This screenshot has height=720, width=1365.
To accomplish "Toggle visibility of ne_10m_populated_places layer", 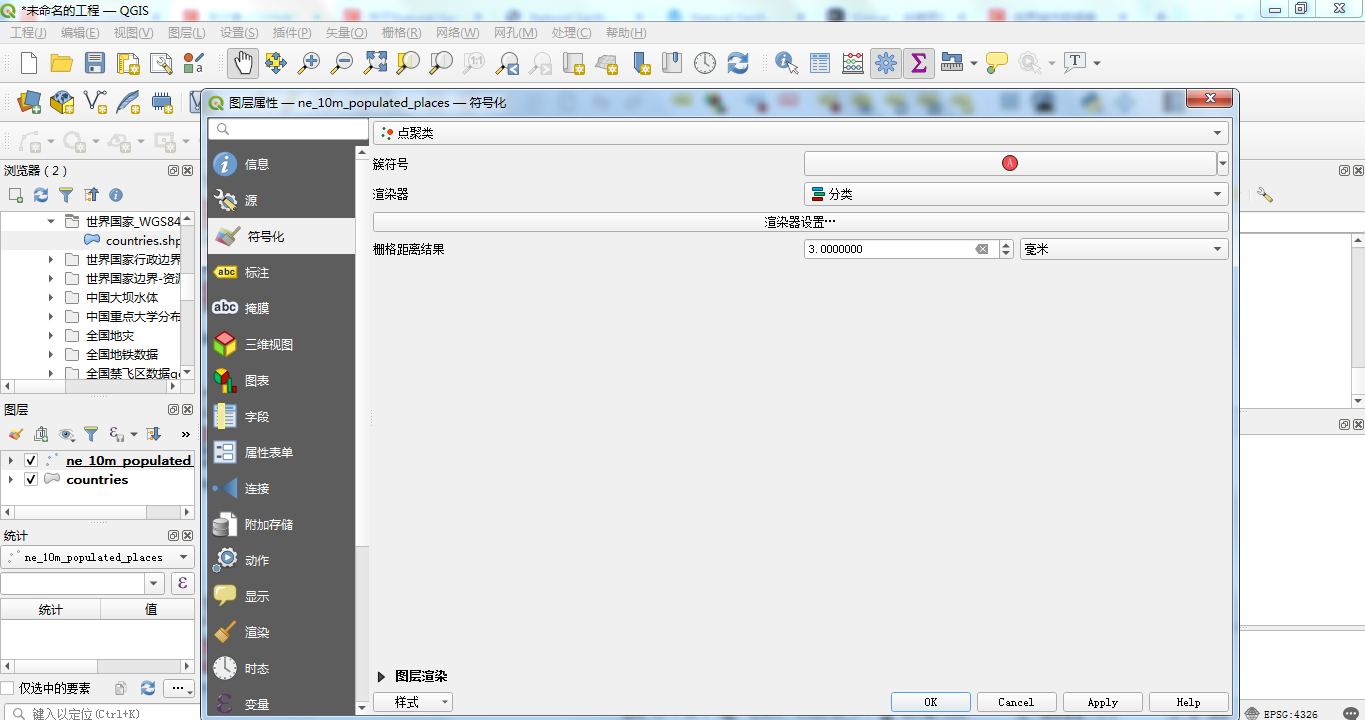I will (x=31, y=460).
